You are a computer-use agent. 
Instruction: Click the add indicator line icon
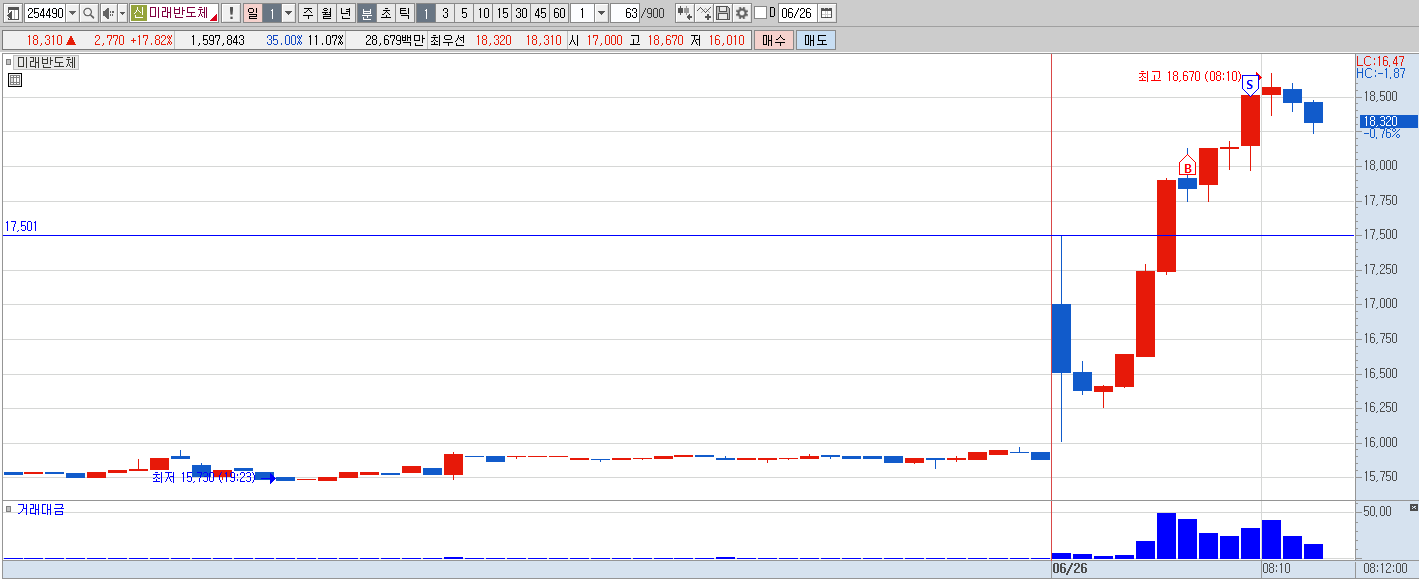click(x=704, y=13)
